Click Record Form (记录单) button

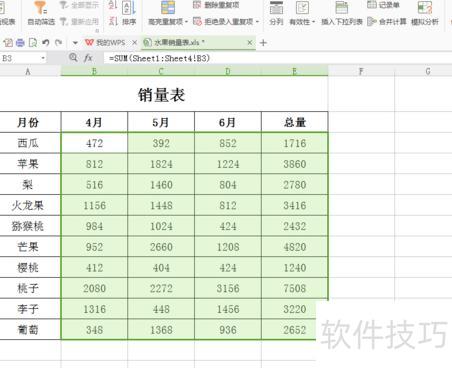pos(383,5)
